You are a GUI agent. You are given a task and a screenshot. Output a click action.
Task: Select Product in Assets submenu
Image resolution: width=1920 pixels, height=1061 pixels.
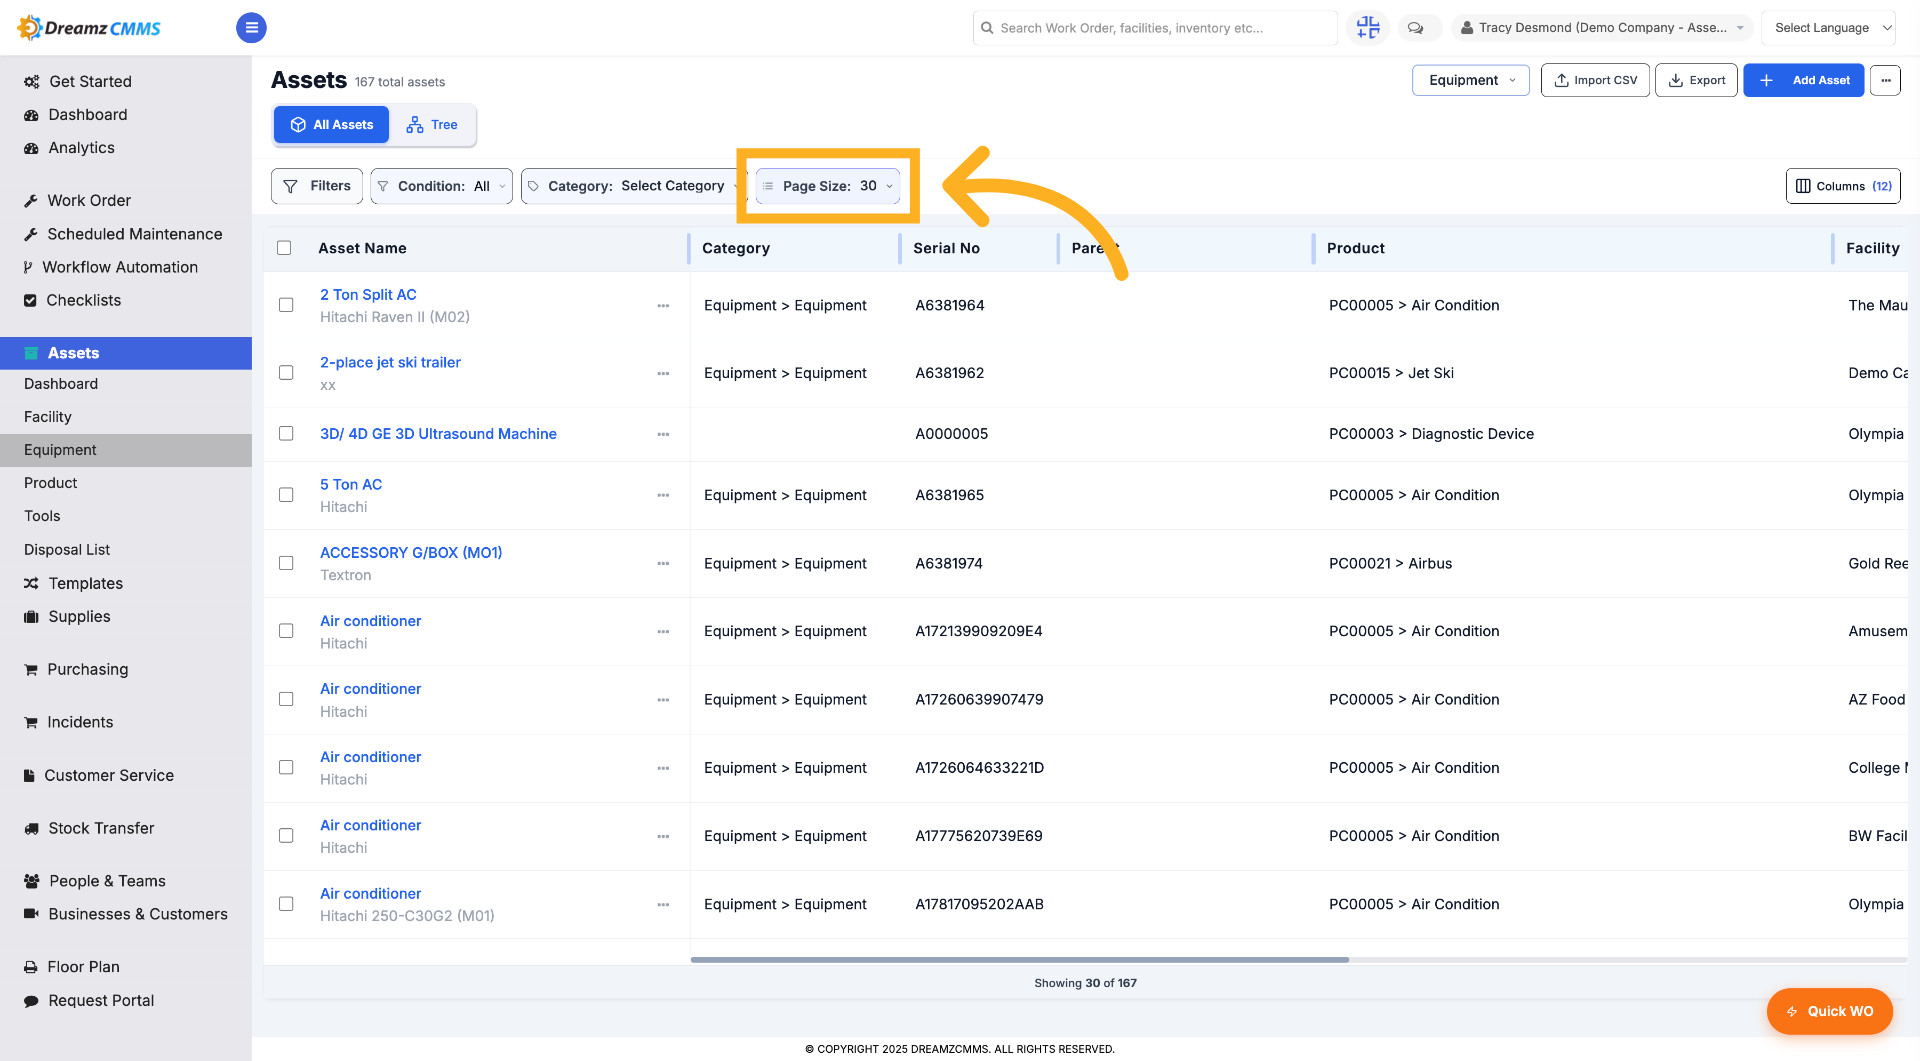coord(51,483)
